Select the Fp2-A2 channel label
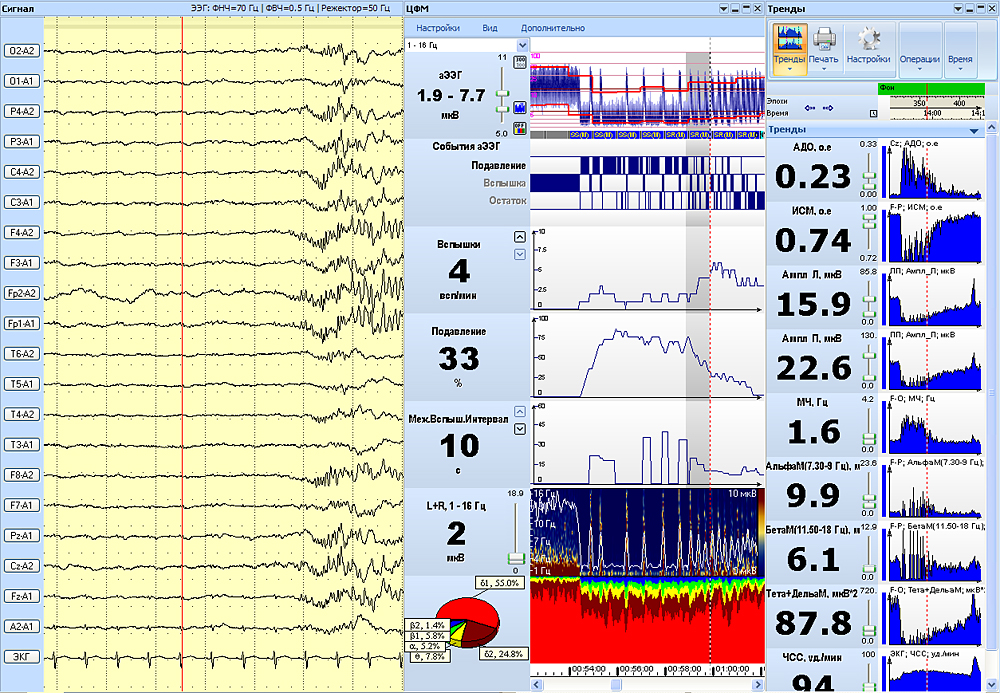 point(22,293)
